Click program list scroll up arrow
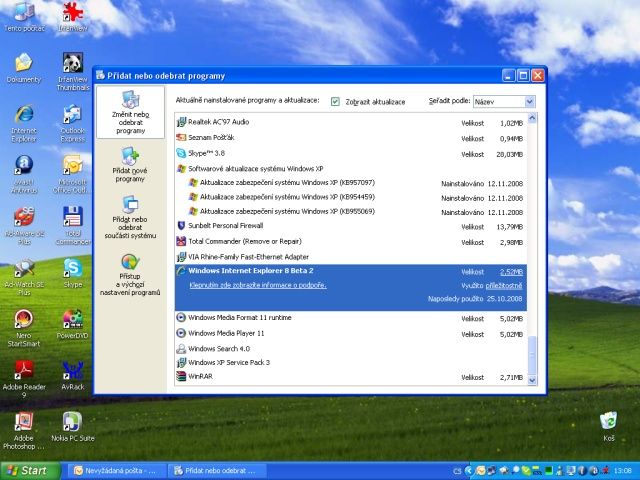The image size is (640, 480). pyautogui.click(x=532, y=118)
